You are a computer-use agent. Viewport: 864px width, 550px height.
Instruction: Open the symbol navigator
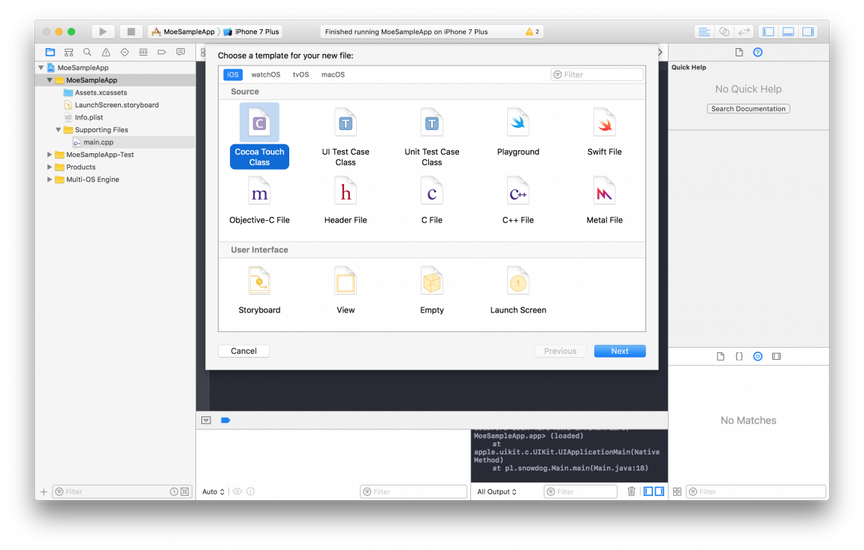click(68, 52)
